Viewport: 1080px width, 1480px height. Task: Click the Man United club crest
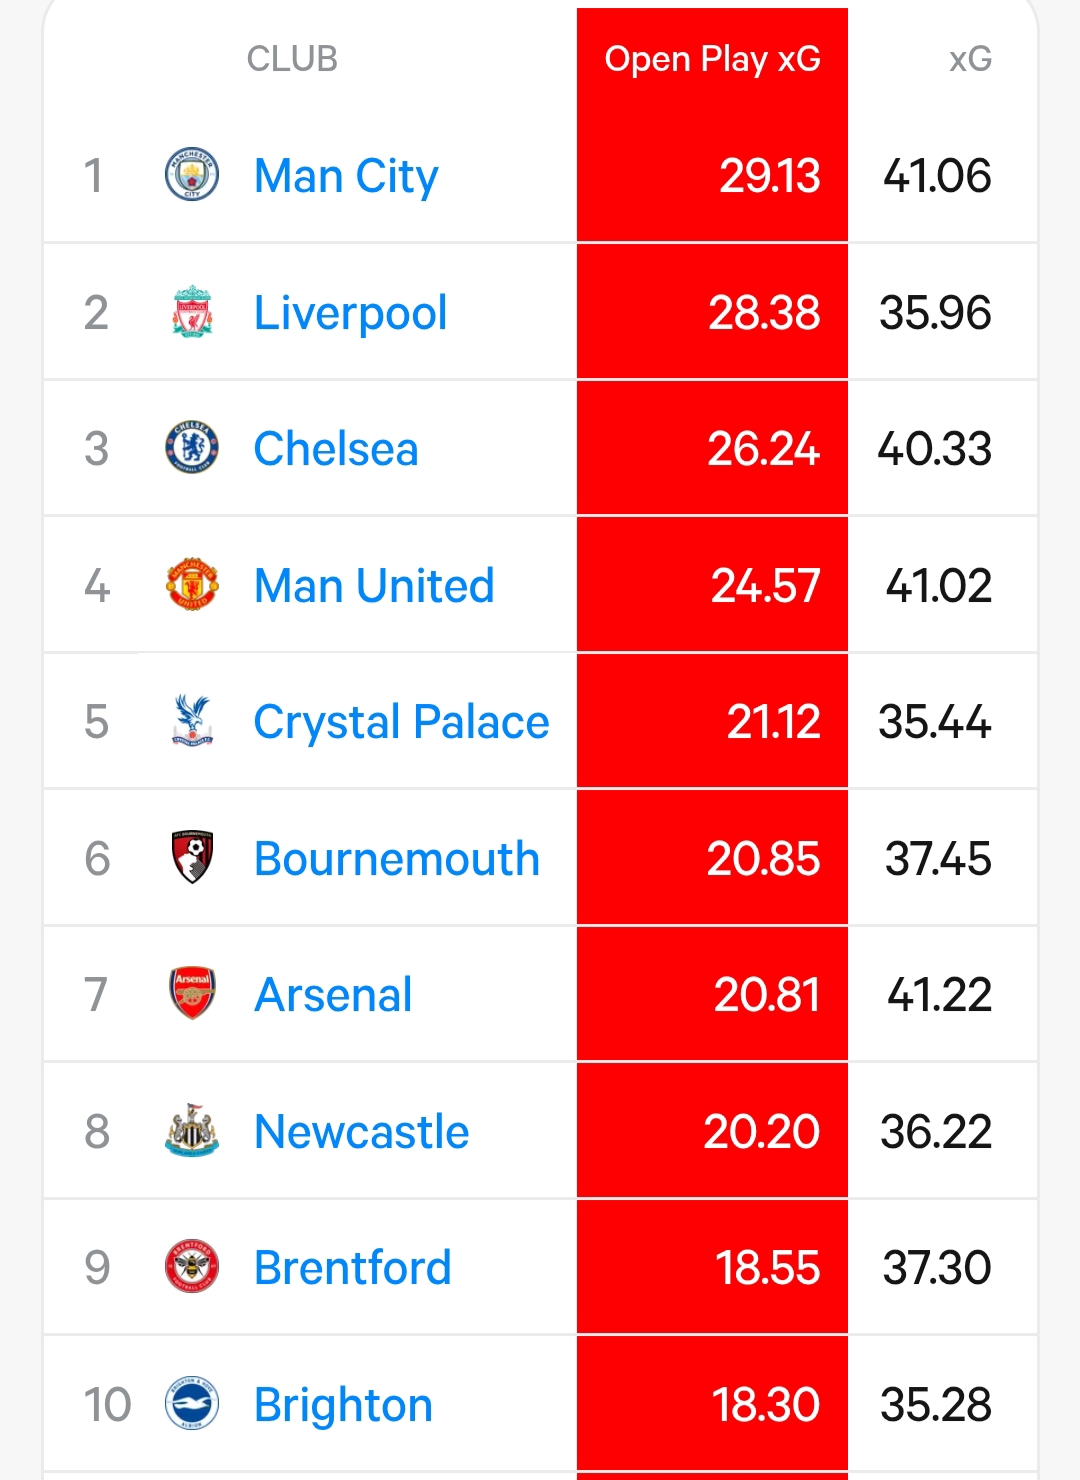[x=191, y=585]
